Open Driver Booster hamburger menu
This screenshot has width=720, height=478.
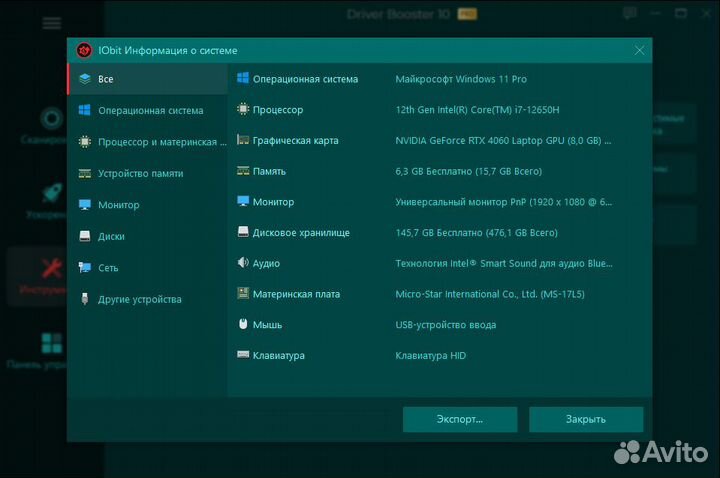pos(52,23)
